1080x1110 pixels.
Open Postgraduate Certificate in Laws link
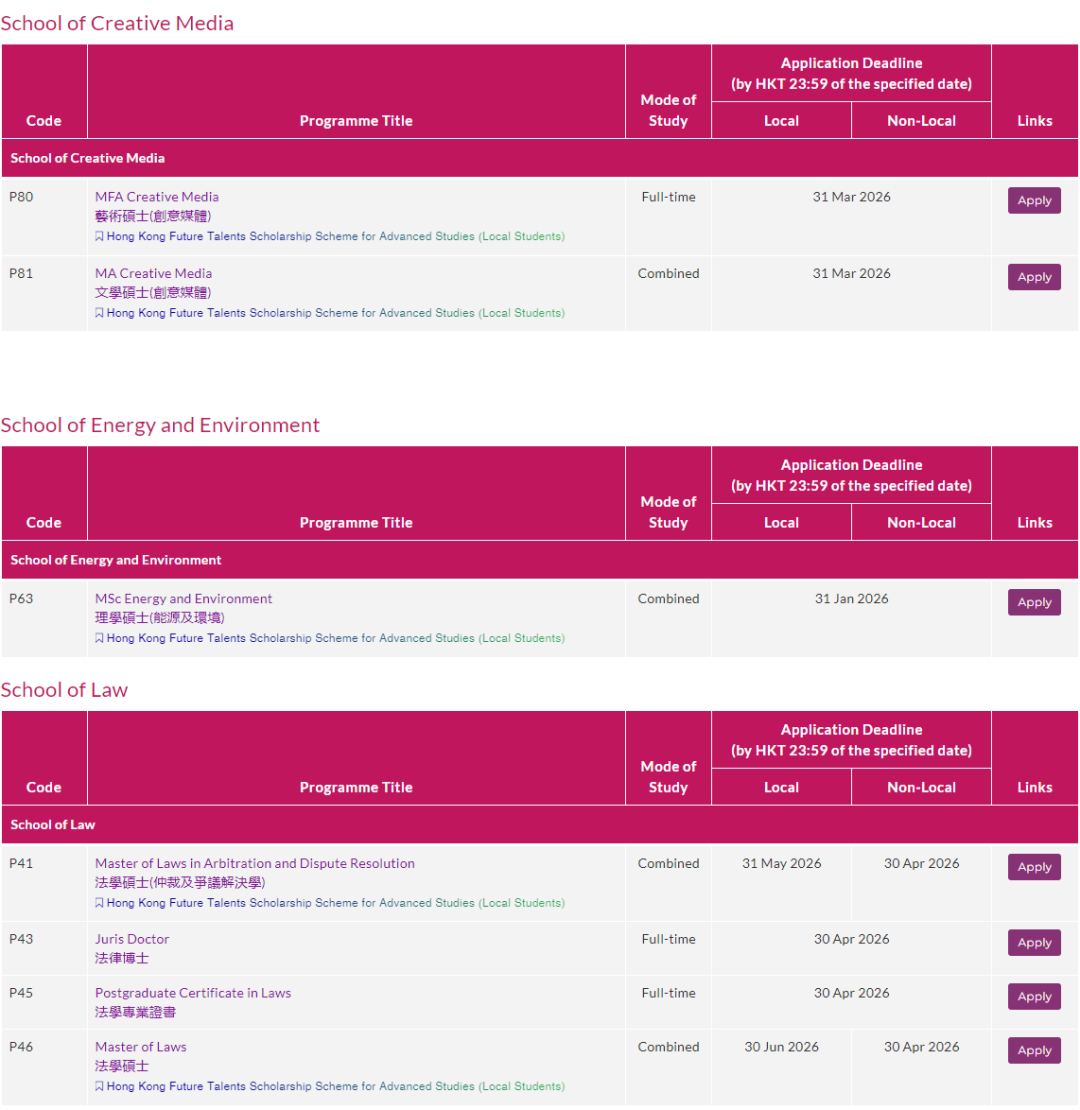[193, 993]
